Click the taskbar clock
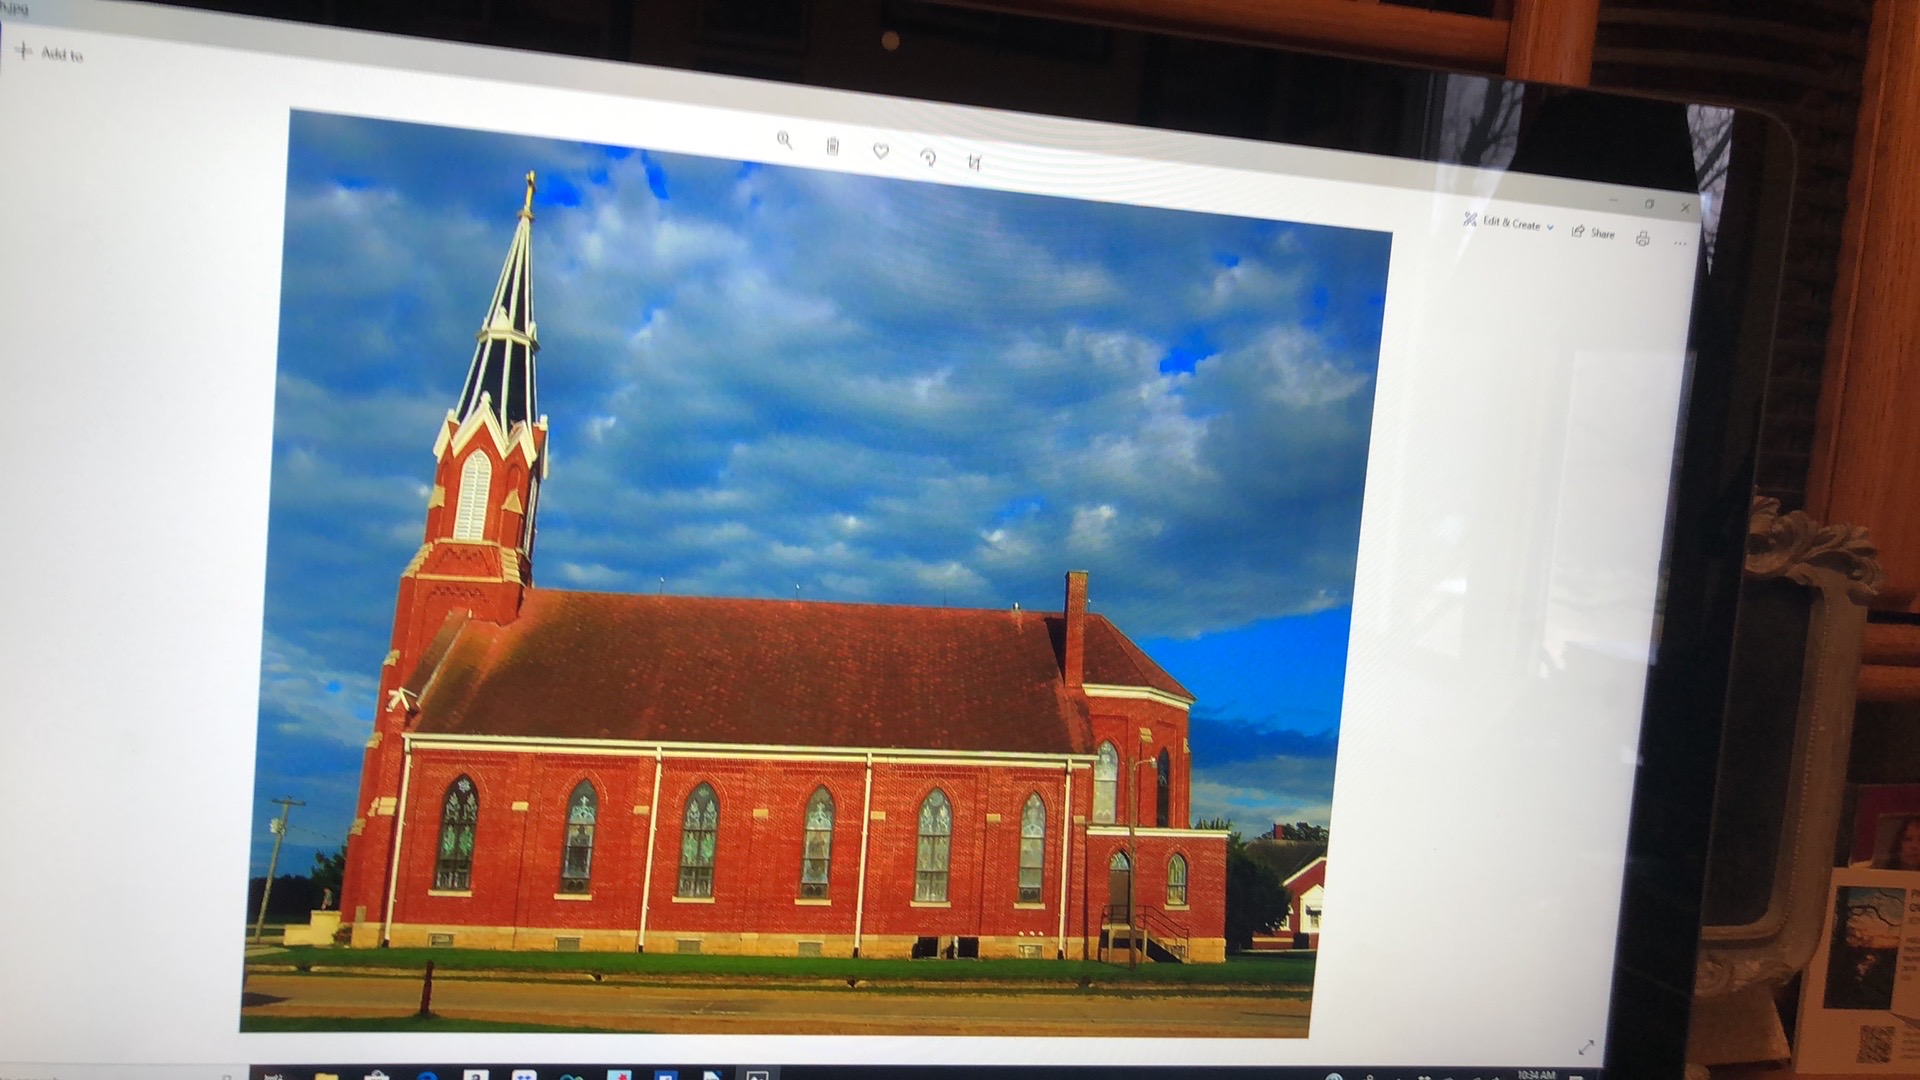Image resolution: width=1920 pixels, height=1080 pixels. pyautogui.click(x=1537, y=1075)
